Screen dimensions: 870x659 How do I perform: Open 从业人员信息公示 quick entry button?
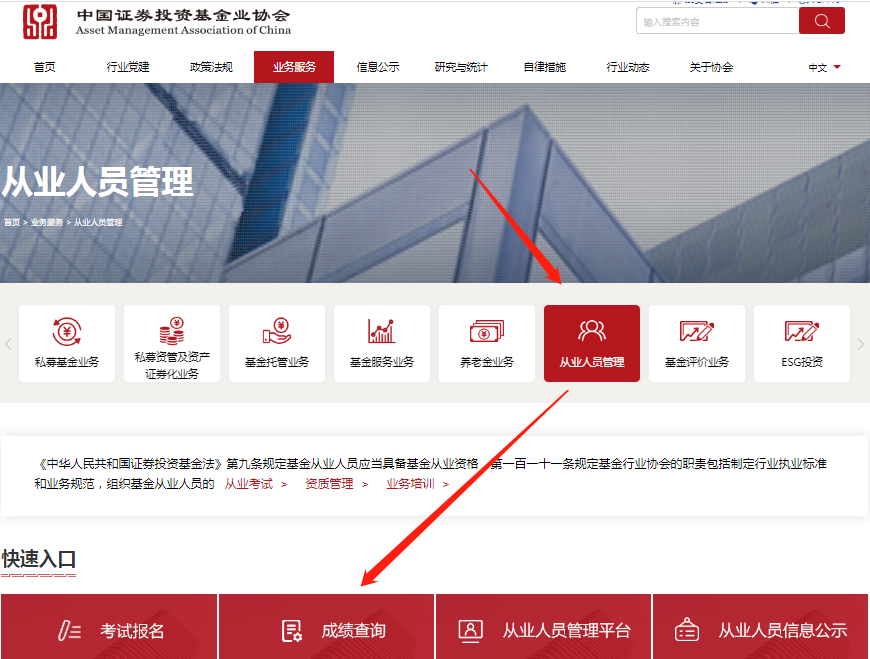pos(760,627)
